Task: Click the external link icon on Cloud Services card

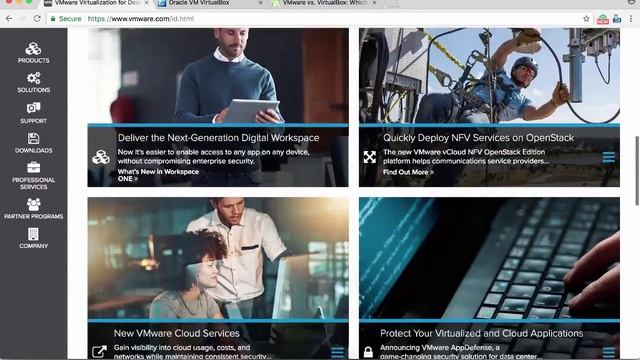Action: 99,351
